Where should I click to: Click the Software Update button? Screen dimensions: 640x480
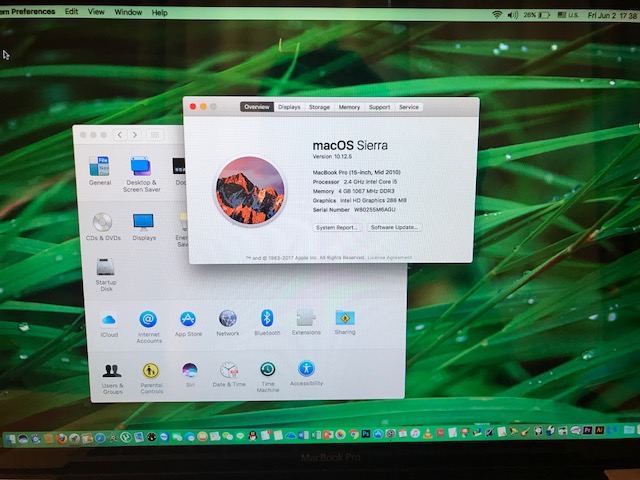[395, 228]
